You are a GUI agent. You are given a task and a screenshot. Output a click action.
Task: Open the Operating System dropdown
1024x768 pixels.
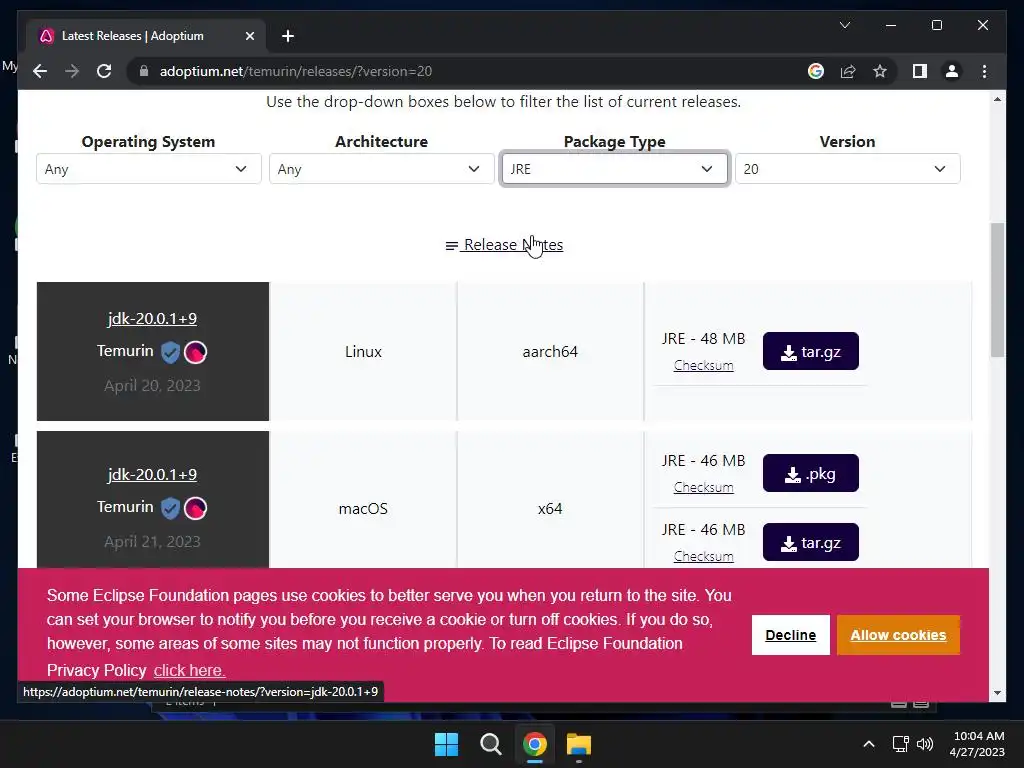point(149,168)
